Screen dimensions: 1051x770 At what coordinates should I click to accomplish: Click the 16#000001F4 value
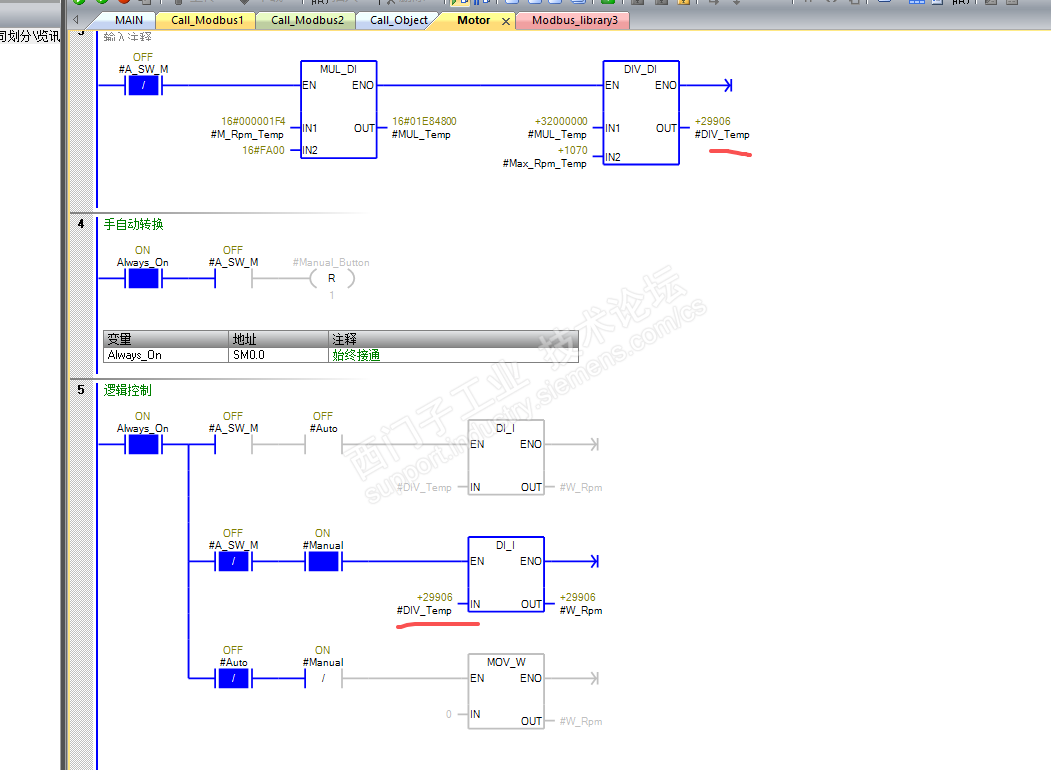pos(253,121)
